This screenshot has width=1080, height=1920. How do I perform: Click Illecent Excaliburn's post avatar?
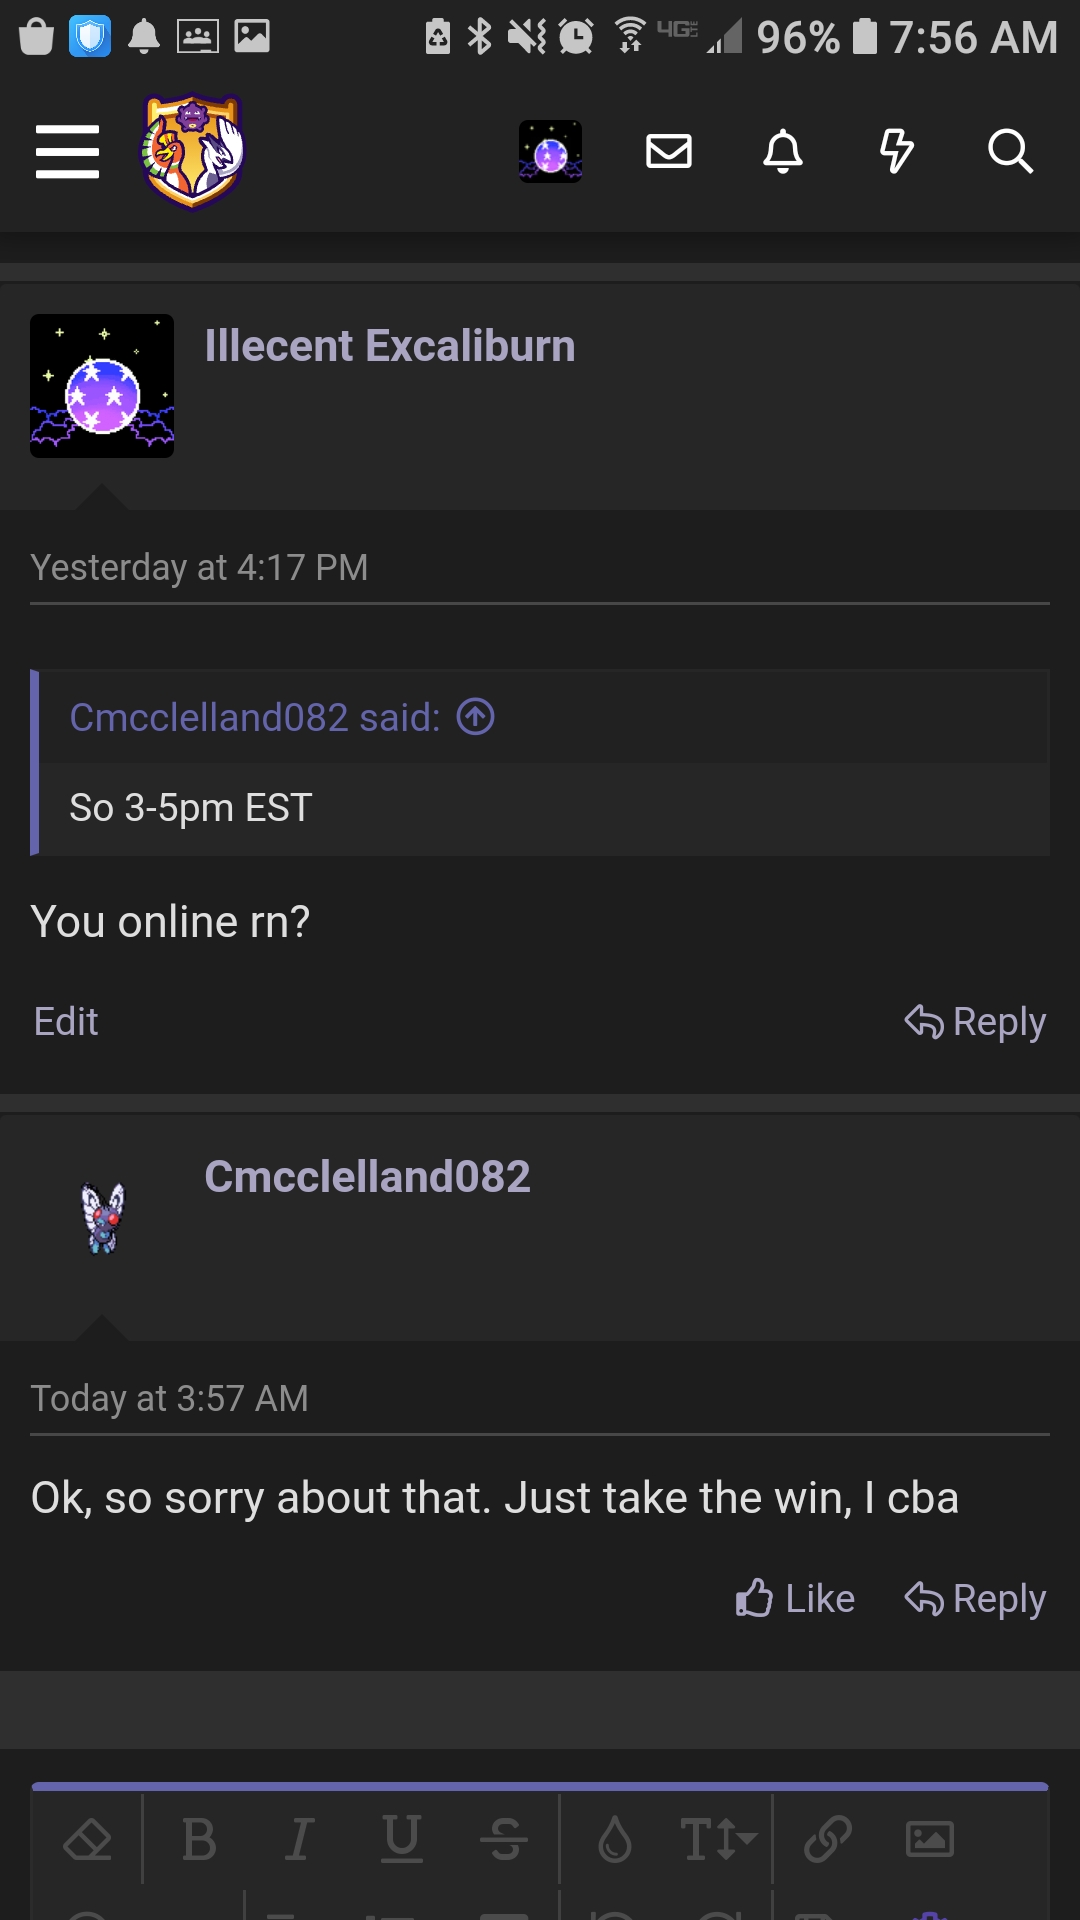pos(102,386)
